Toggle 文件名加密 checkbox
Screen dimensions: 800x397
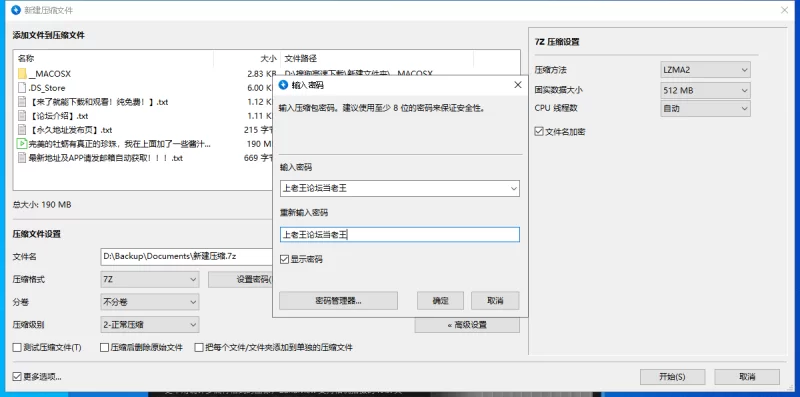(x=539, y=131)
